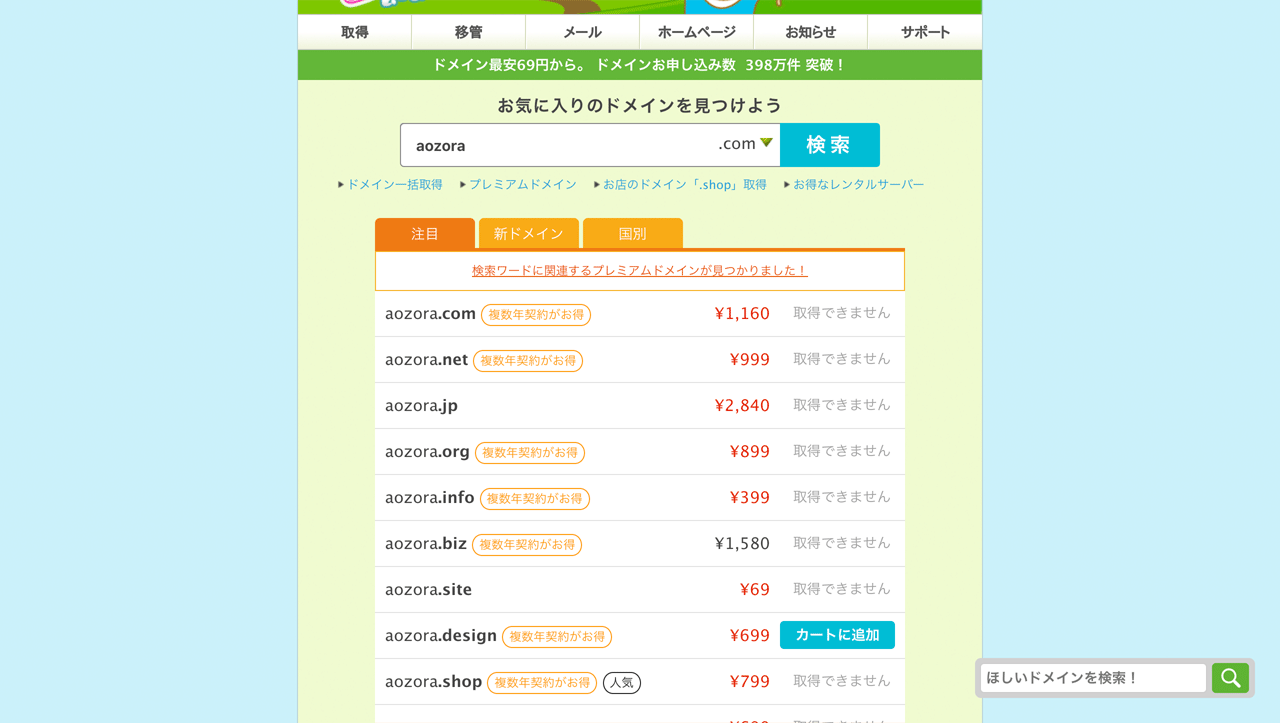Open the お知らせ navigation menu
The image size is (1280, 723).
click(x=811, y=32)
